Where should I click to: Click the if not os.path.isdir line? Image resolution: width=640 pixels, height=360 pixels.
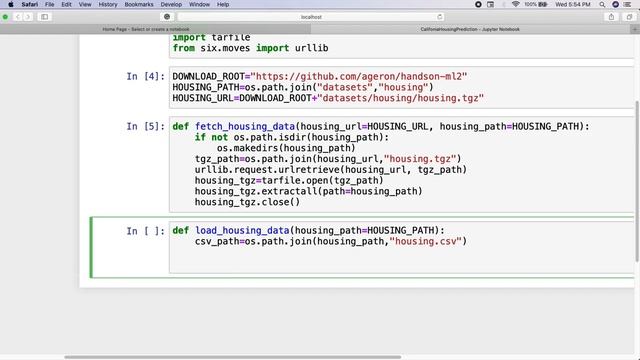coord(291,138)
